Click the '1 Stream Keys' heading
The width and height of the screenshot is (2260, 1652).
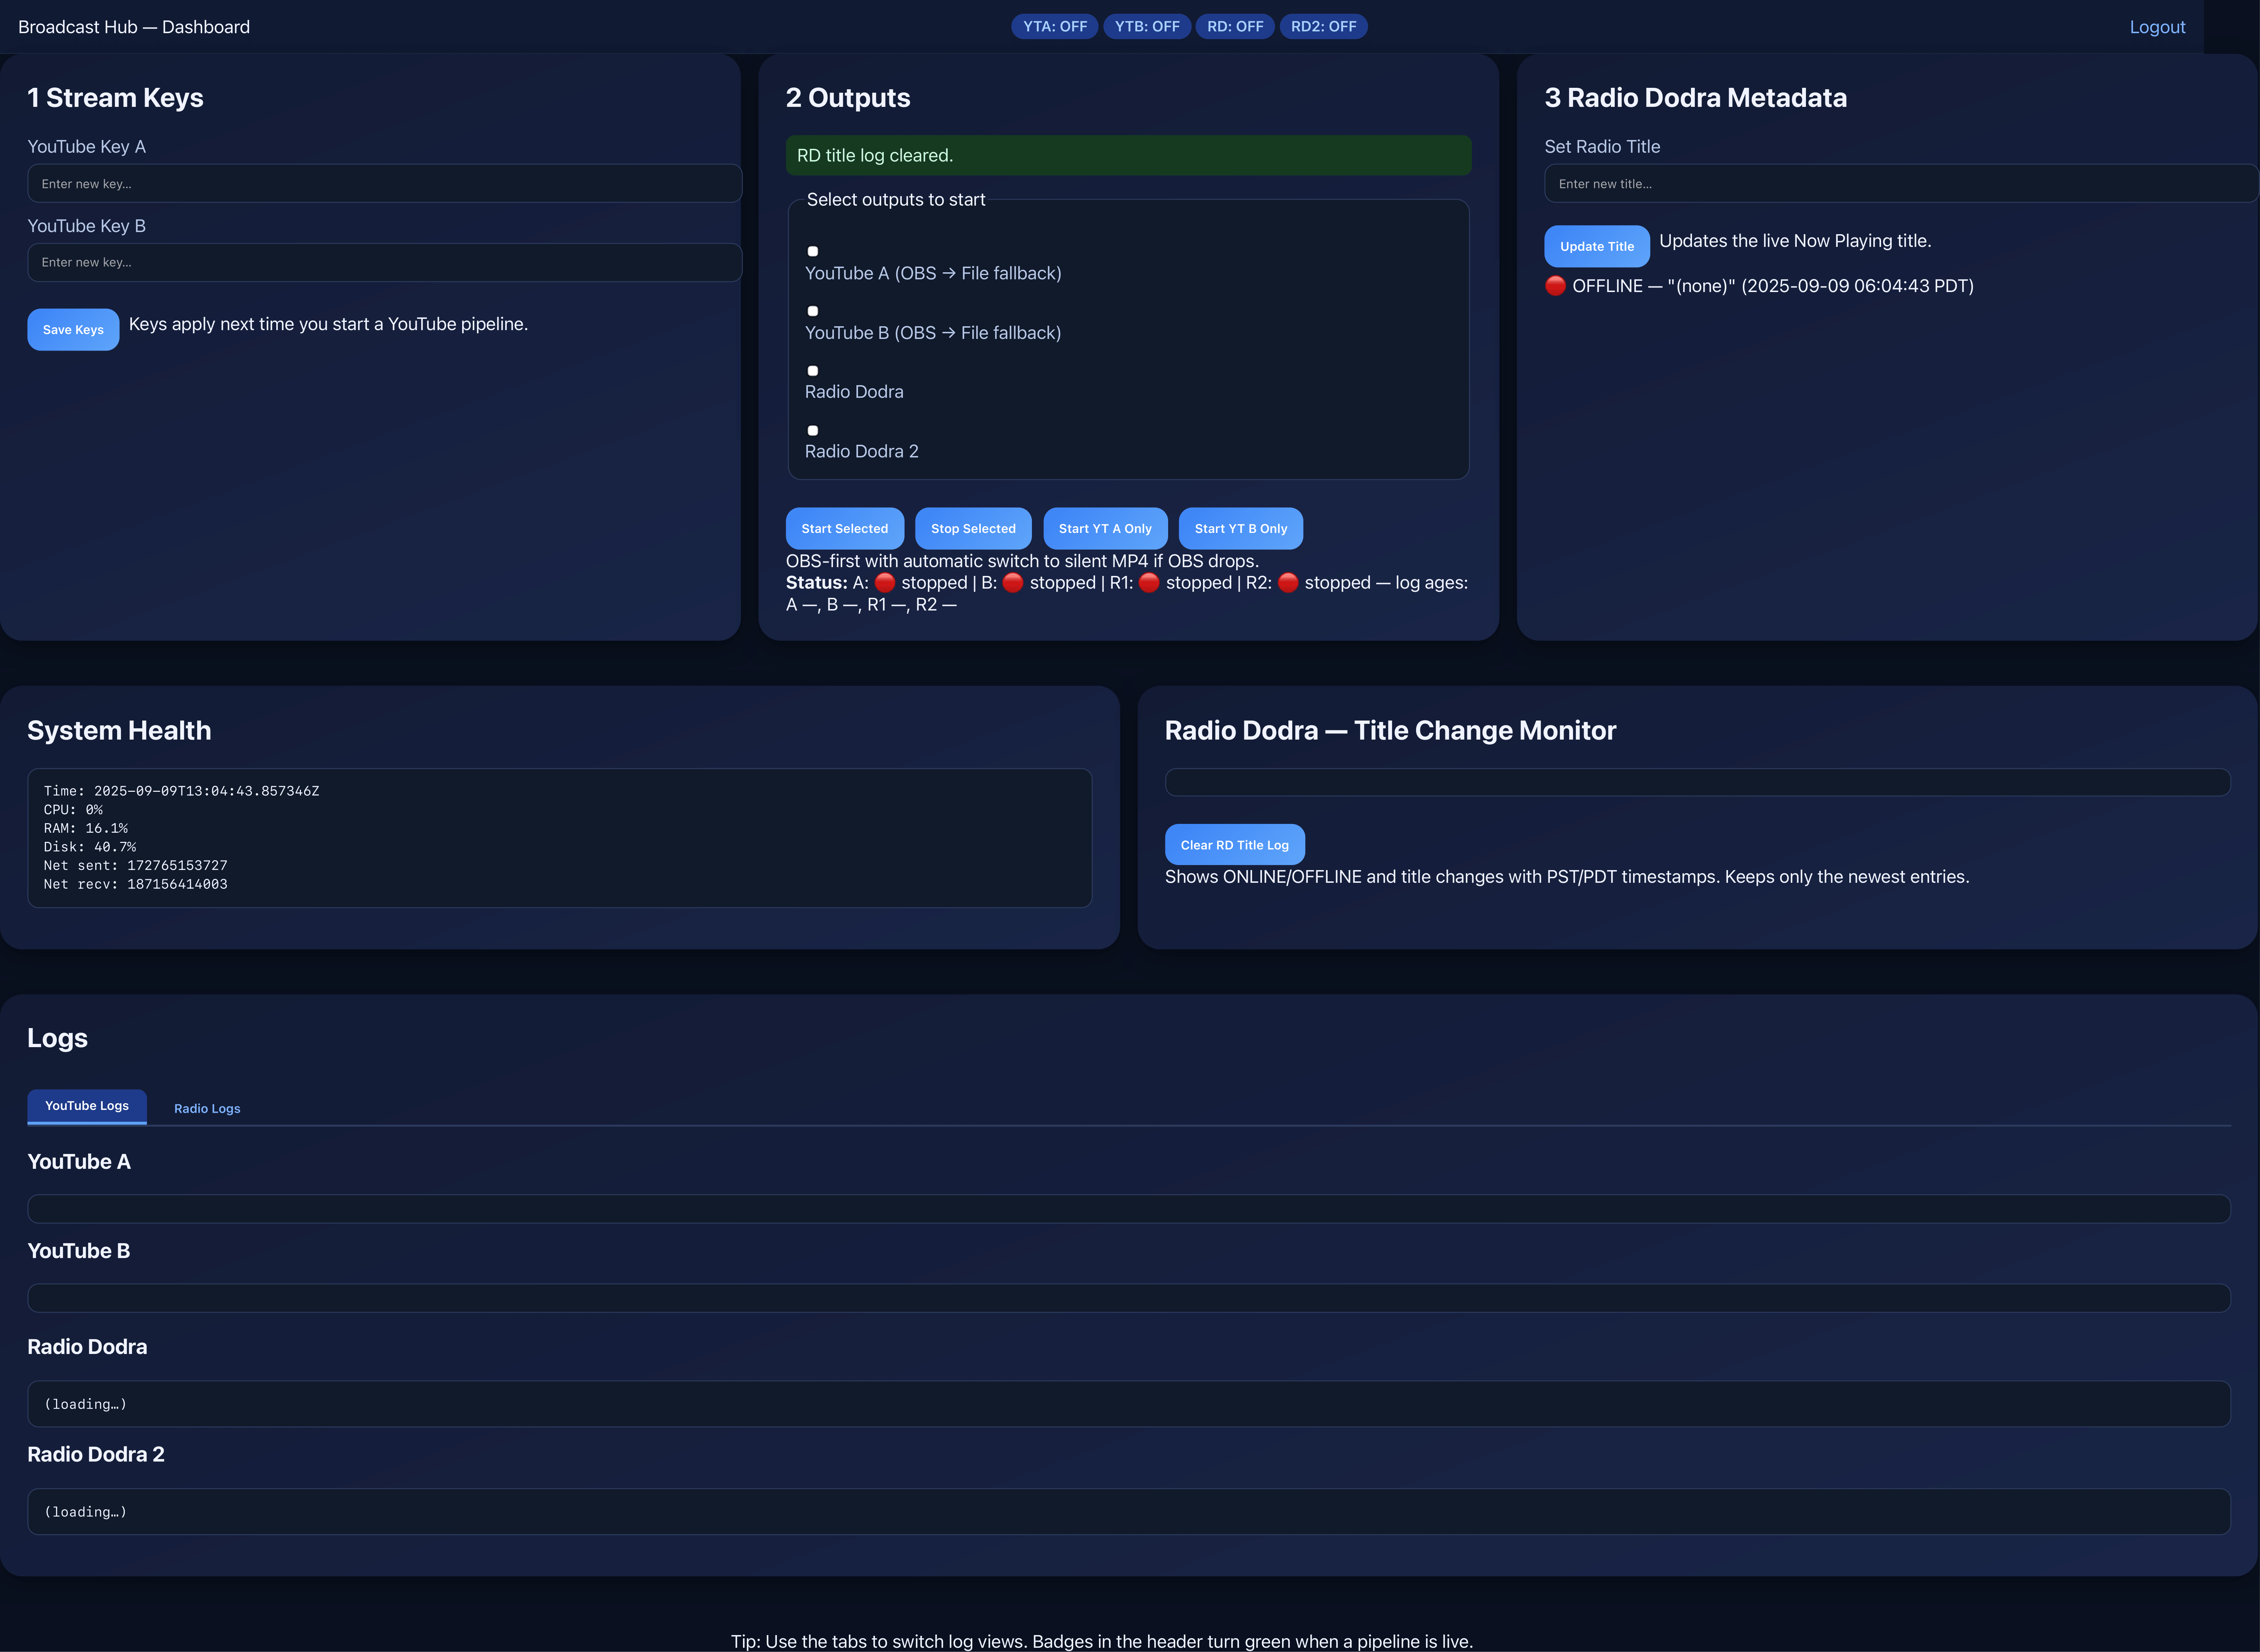click(115, 98)
